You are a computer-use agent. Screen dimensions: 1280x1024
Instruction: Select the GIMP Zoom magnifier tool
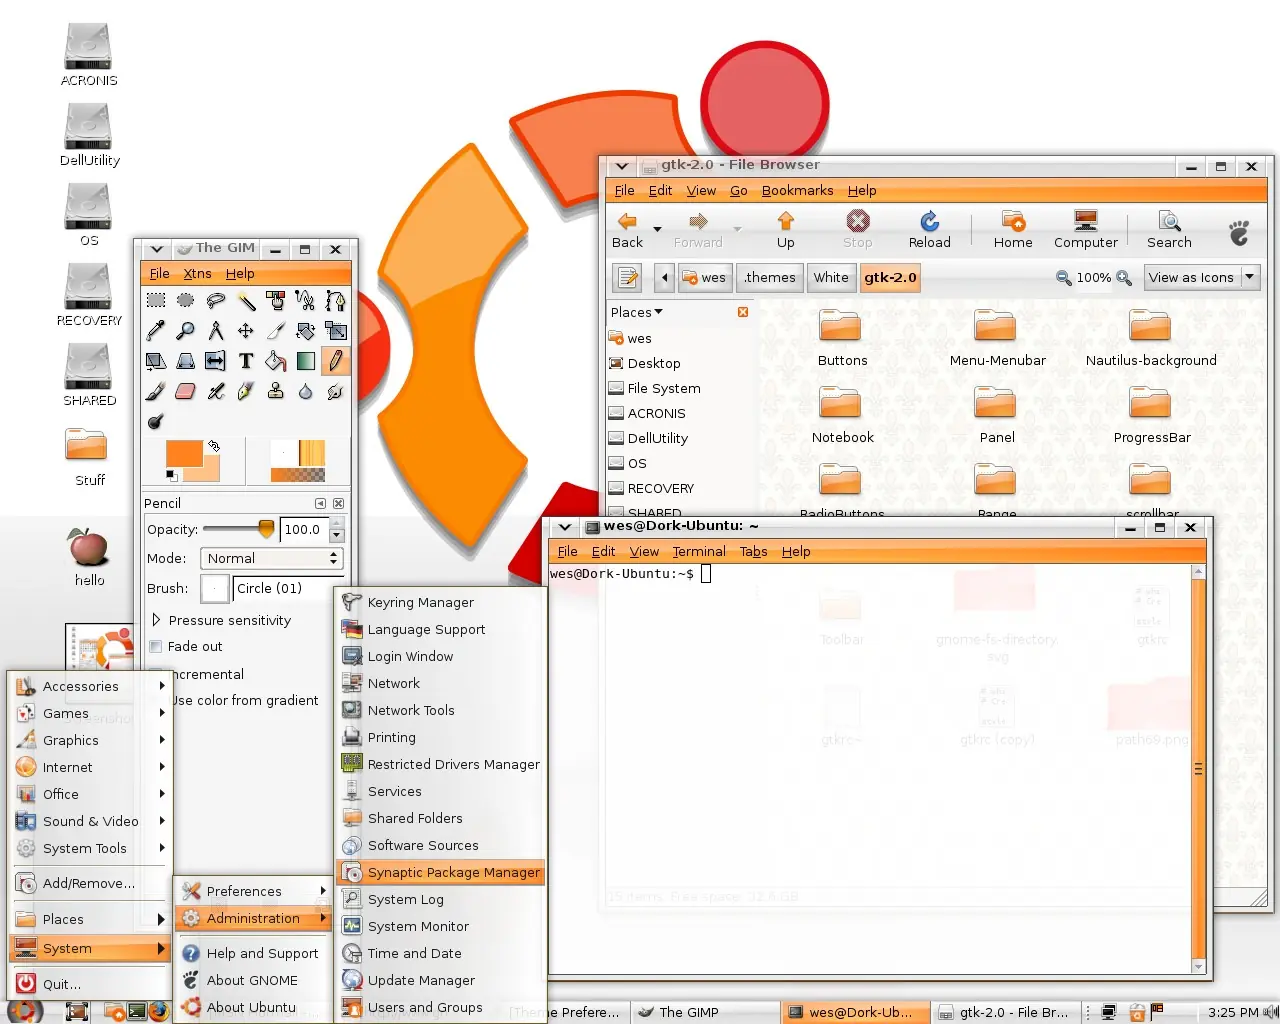[x=186, y=330]
